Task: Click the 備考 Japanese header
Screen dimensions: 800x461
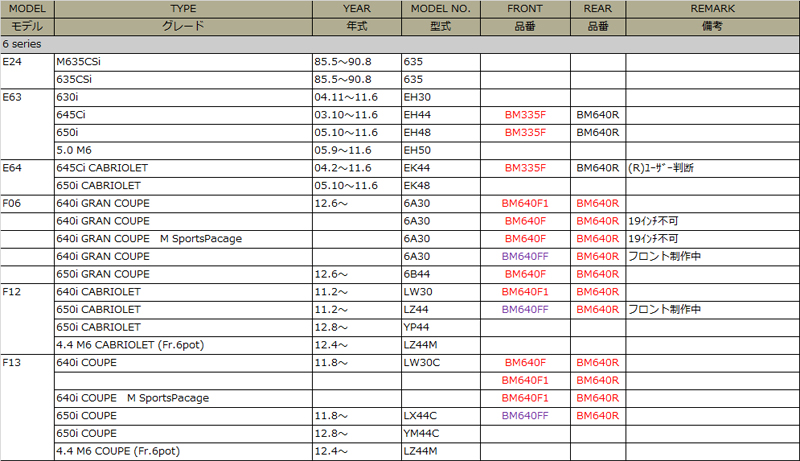Action: point(713,27)
